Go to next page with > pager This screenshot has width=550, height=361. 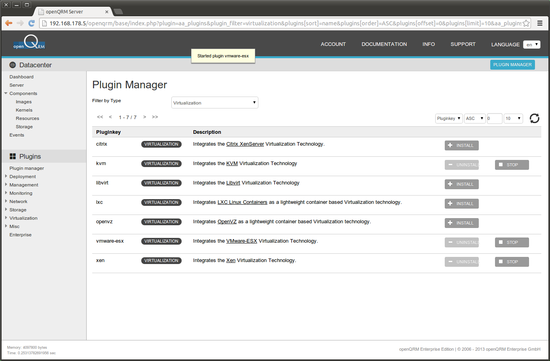coord(145,117)
